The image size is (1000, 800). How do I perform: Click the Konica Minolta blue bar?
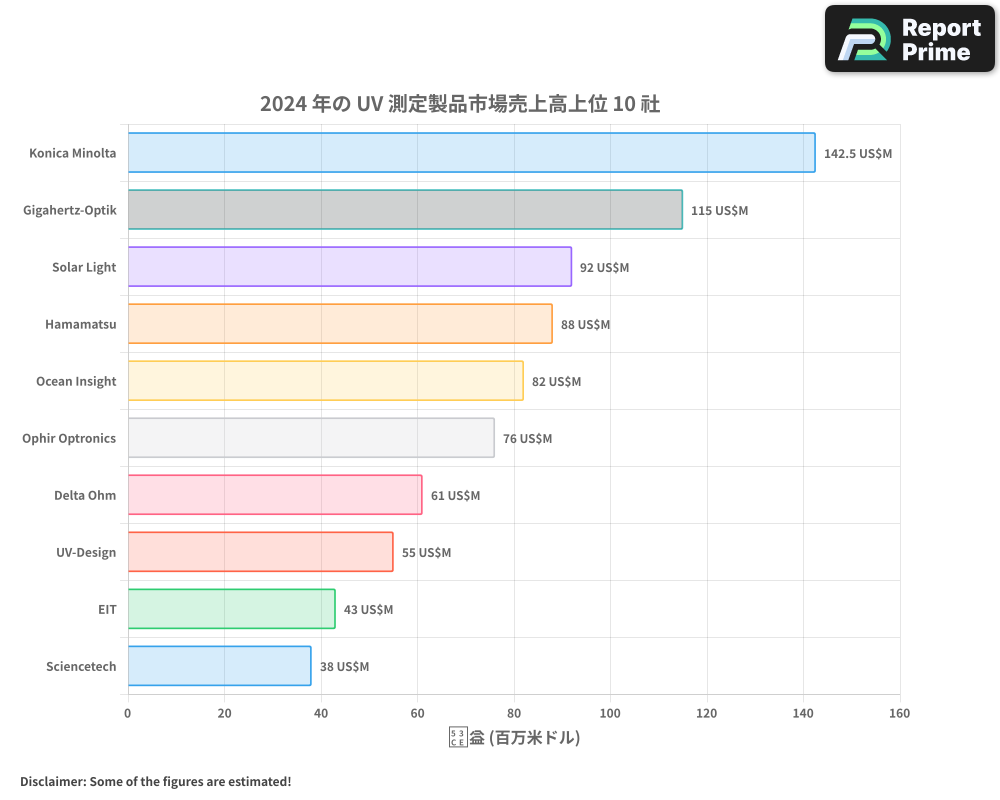point(471,153)
